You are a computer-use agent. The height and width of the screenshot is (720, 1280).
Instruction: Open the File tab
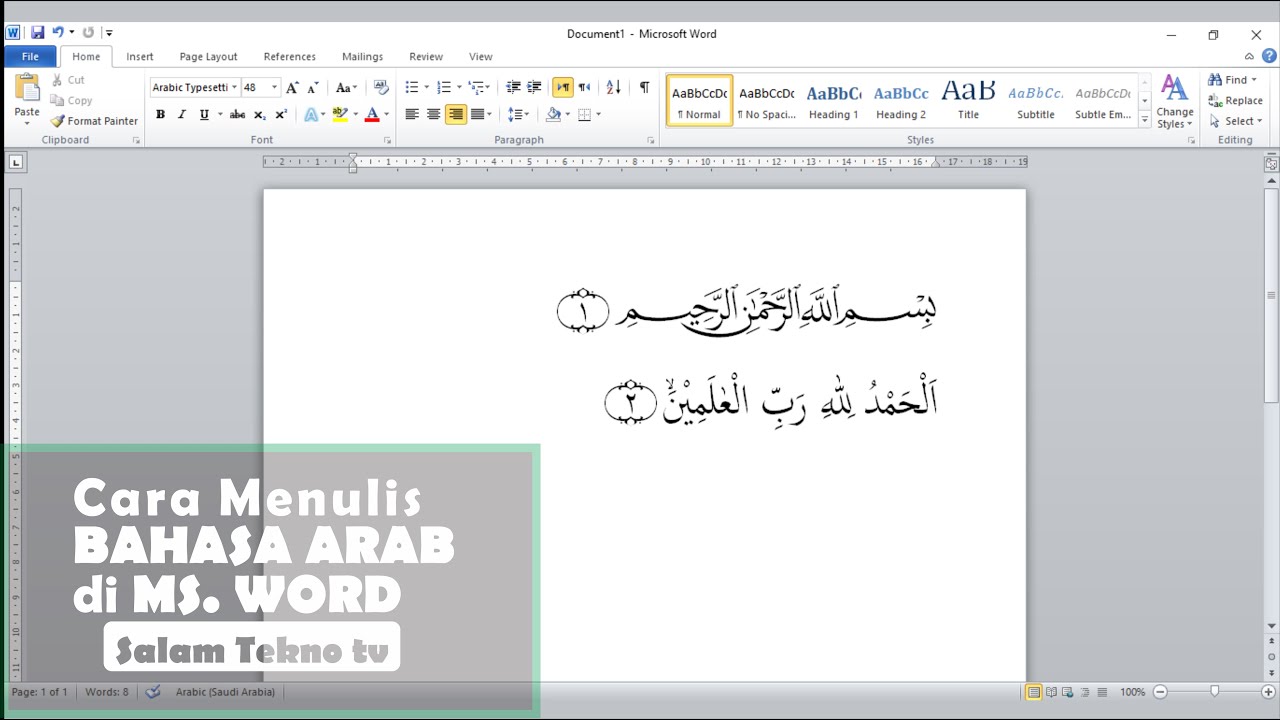point(30,57)
